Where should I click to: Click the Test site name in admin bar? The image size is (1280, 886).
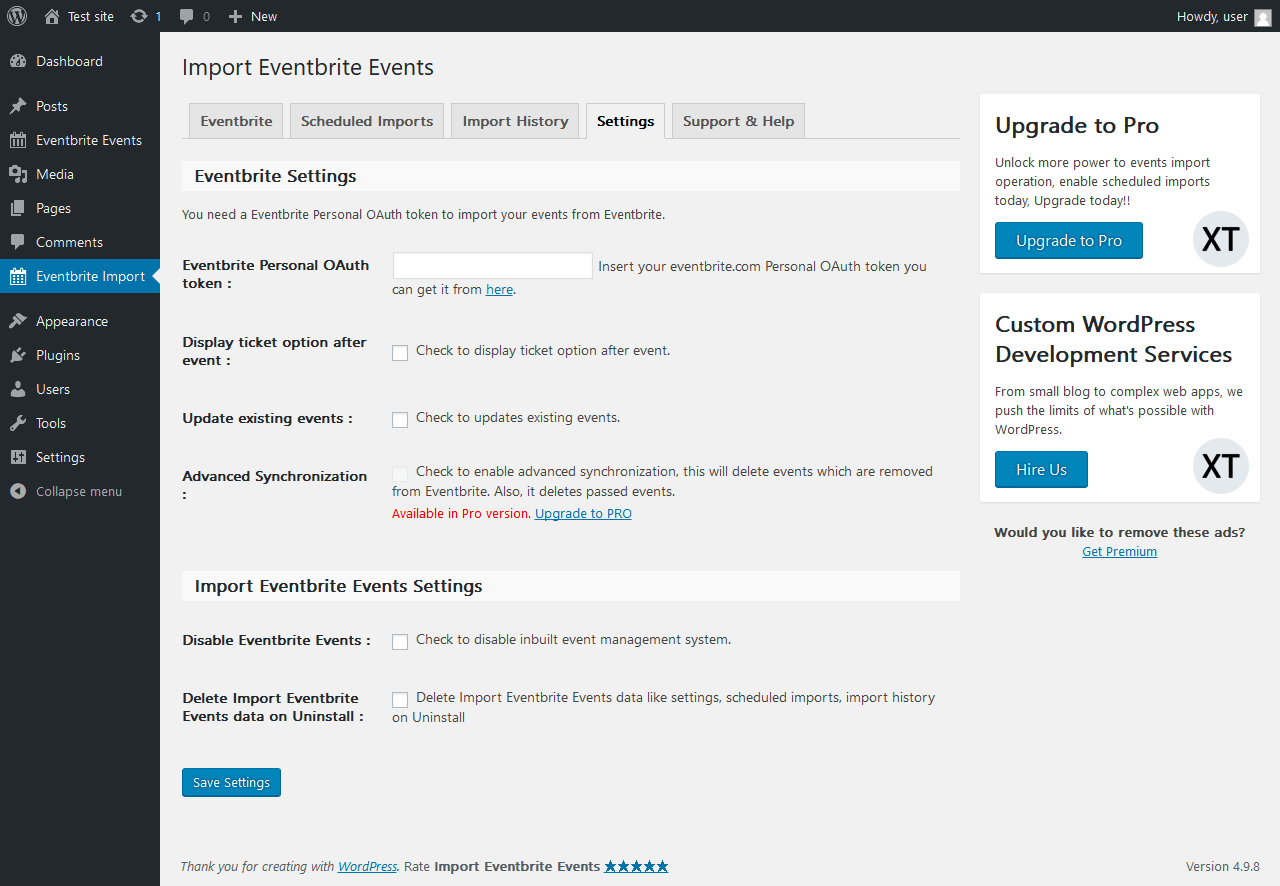[x=91, y=16]
